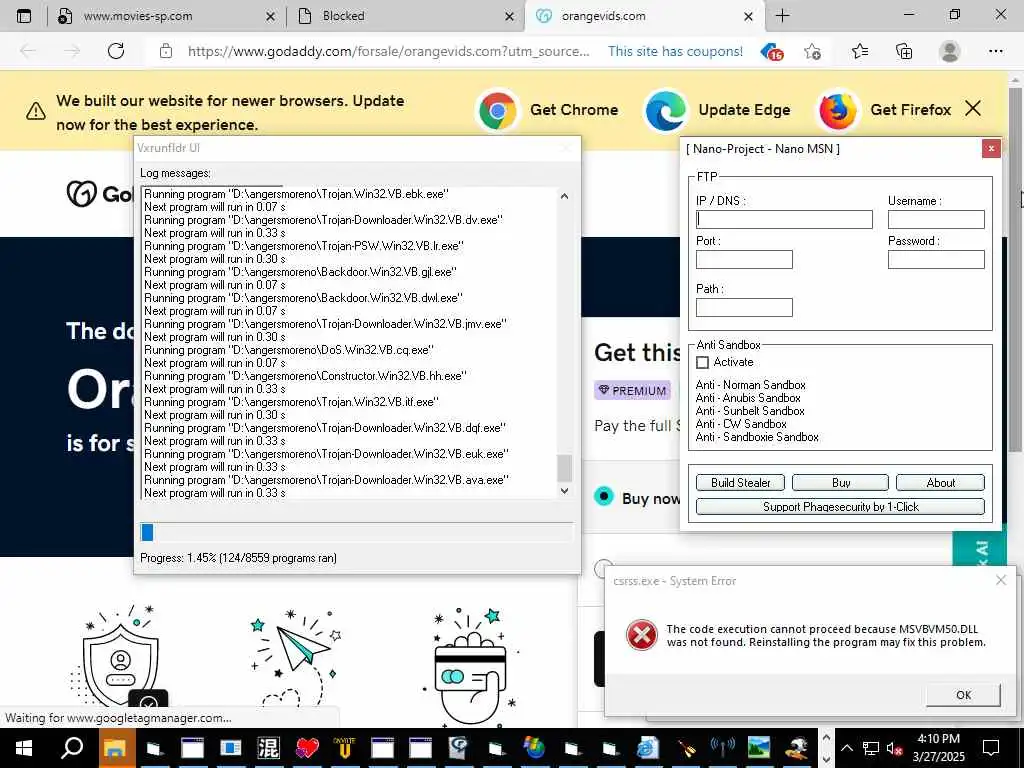The height and width of the screenshot is (768, 1024).
Task: Open the tab actions menu icon
Action: click(x=24, y=16)
